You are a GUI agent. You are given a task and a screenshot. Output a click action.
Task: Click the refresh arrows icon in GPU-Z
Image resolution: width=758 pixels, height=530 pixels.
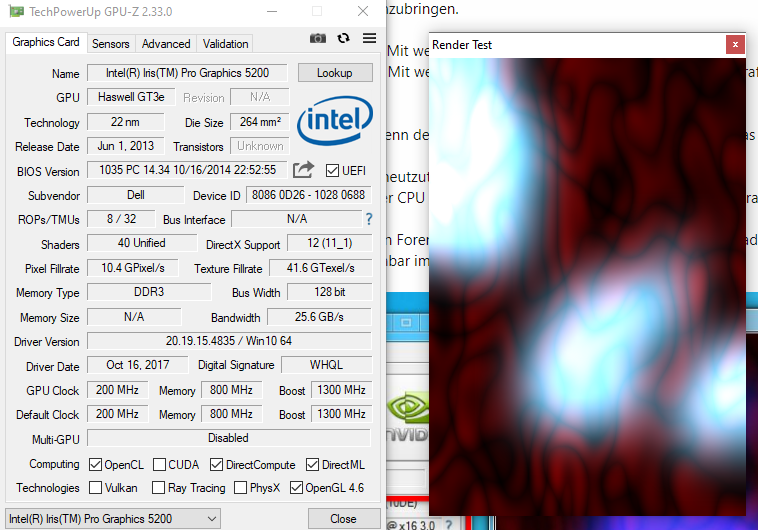pyautogui.click(x=343, y=38)
